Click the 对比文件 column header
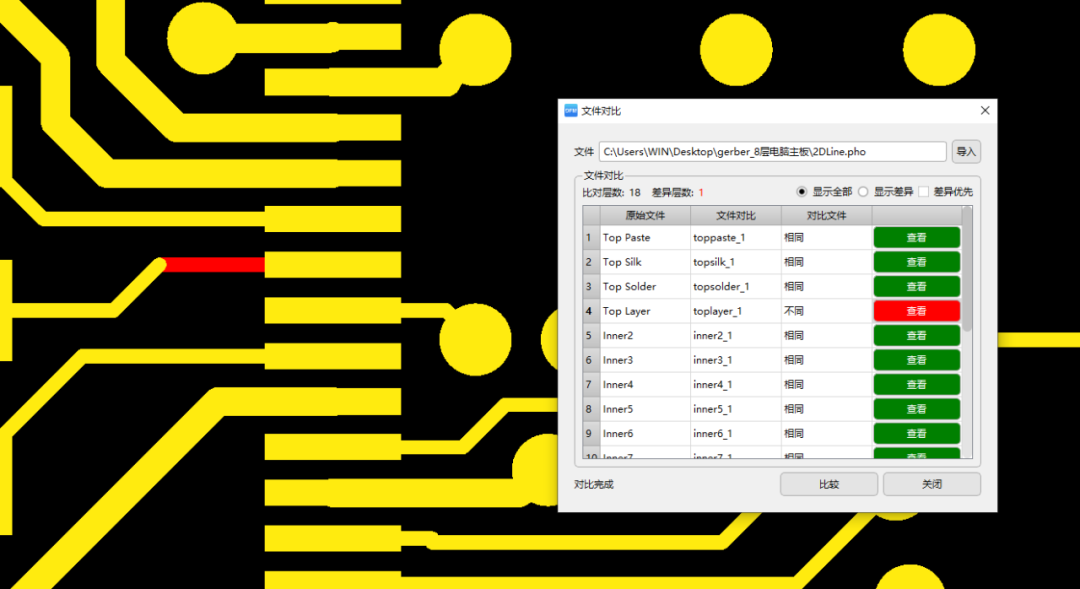This screenshot has height=589, width=1080. pyautogui.click(x=827, y=216)
